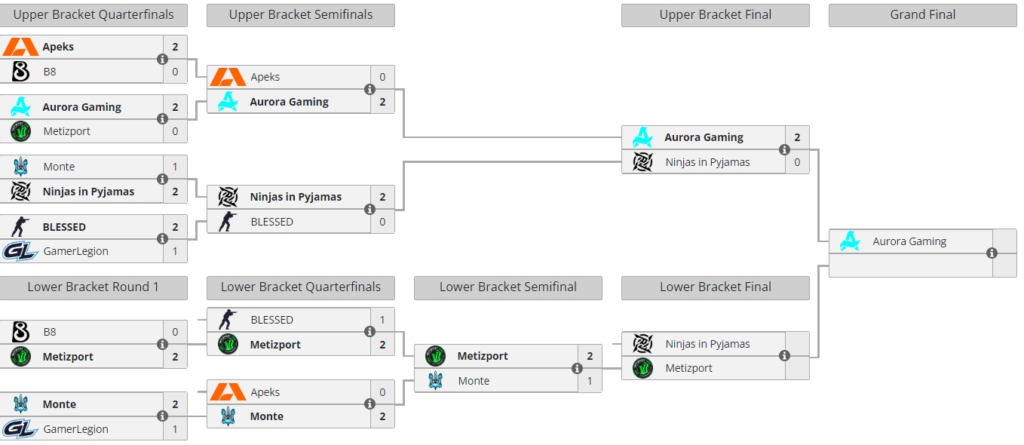Select Upper Bracket Quarterfinals header
Viewport: 1024px width, 445px height.
tap(94, 15)
